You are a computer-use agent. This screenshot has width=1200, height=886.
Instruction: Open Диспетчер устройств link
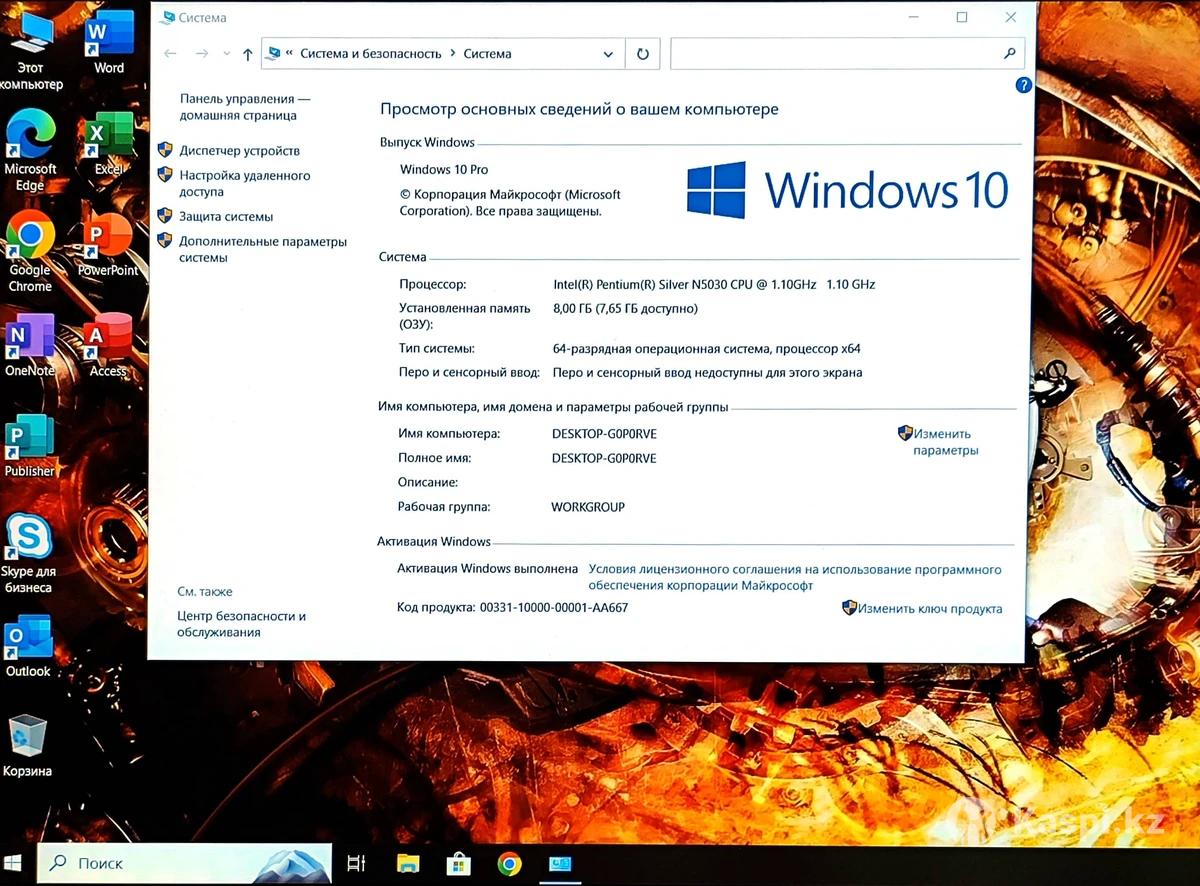(x=239, y=151)
